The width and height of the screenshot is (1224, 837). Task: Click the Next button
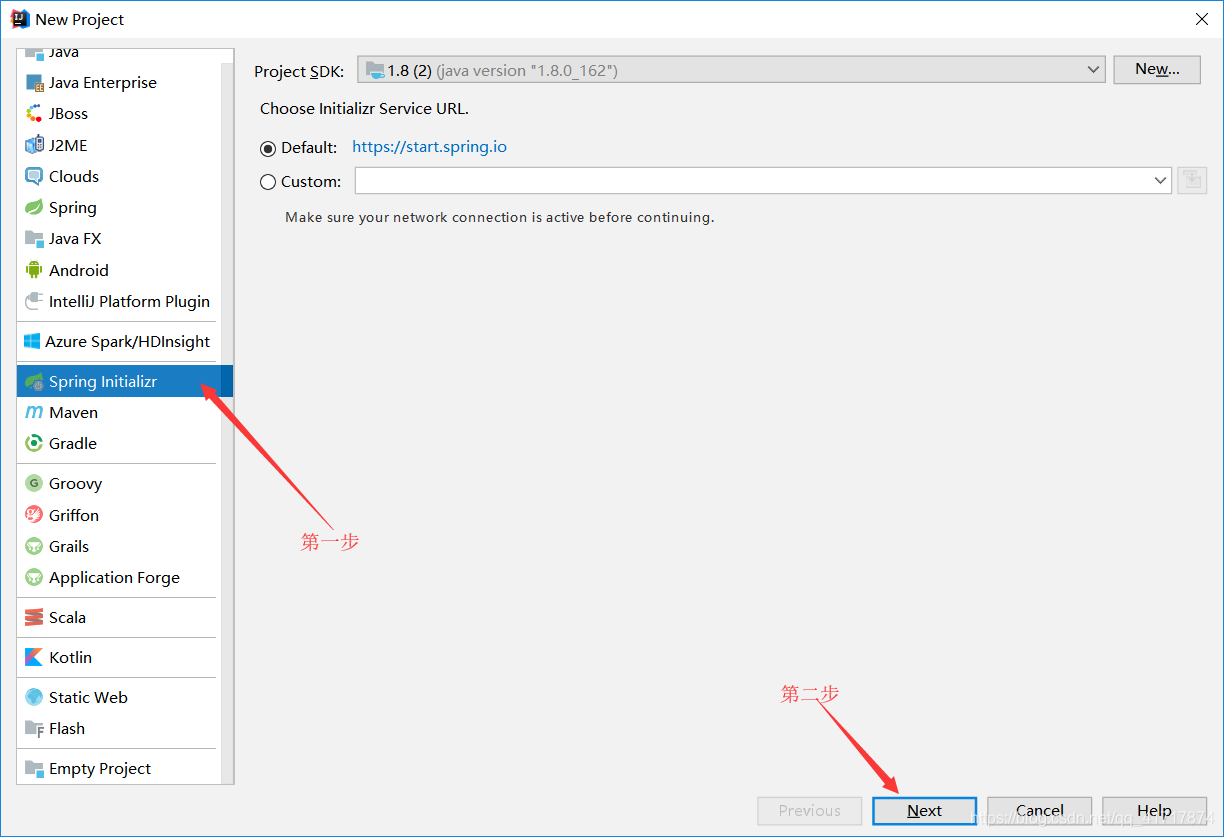point(924,811)
